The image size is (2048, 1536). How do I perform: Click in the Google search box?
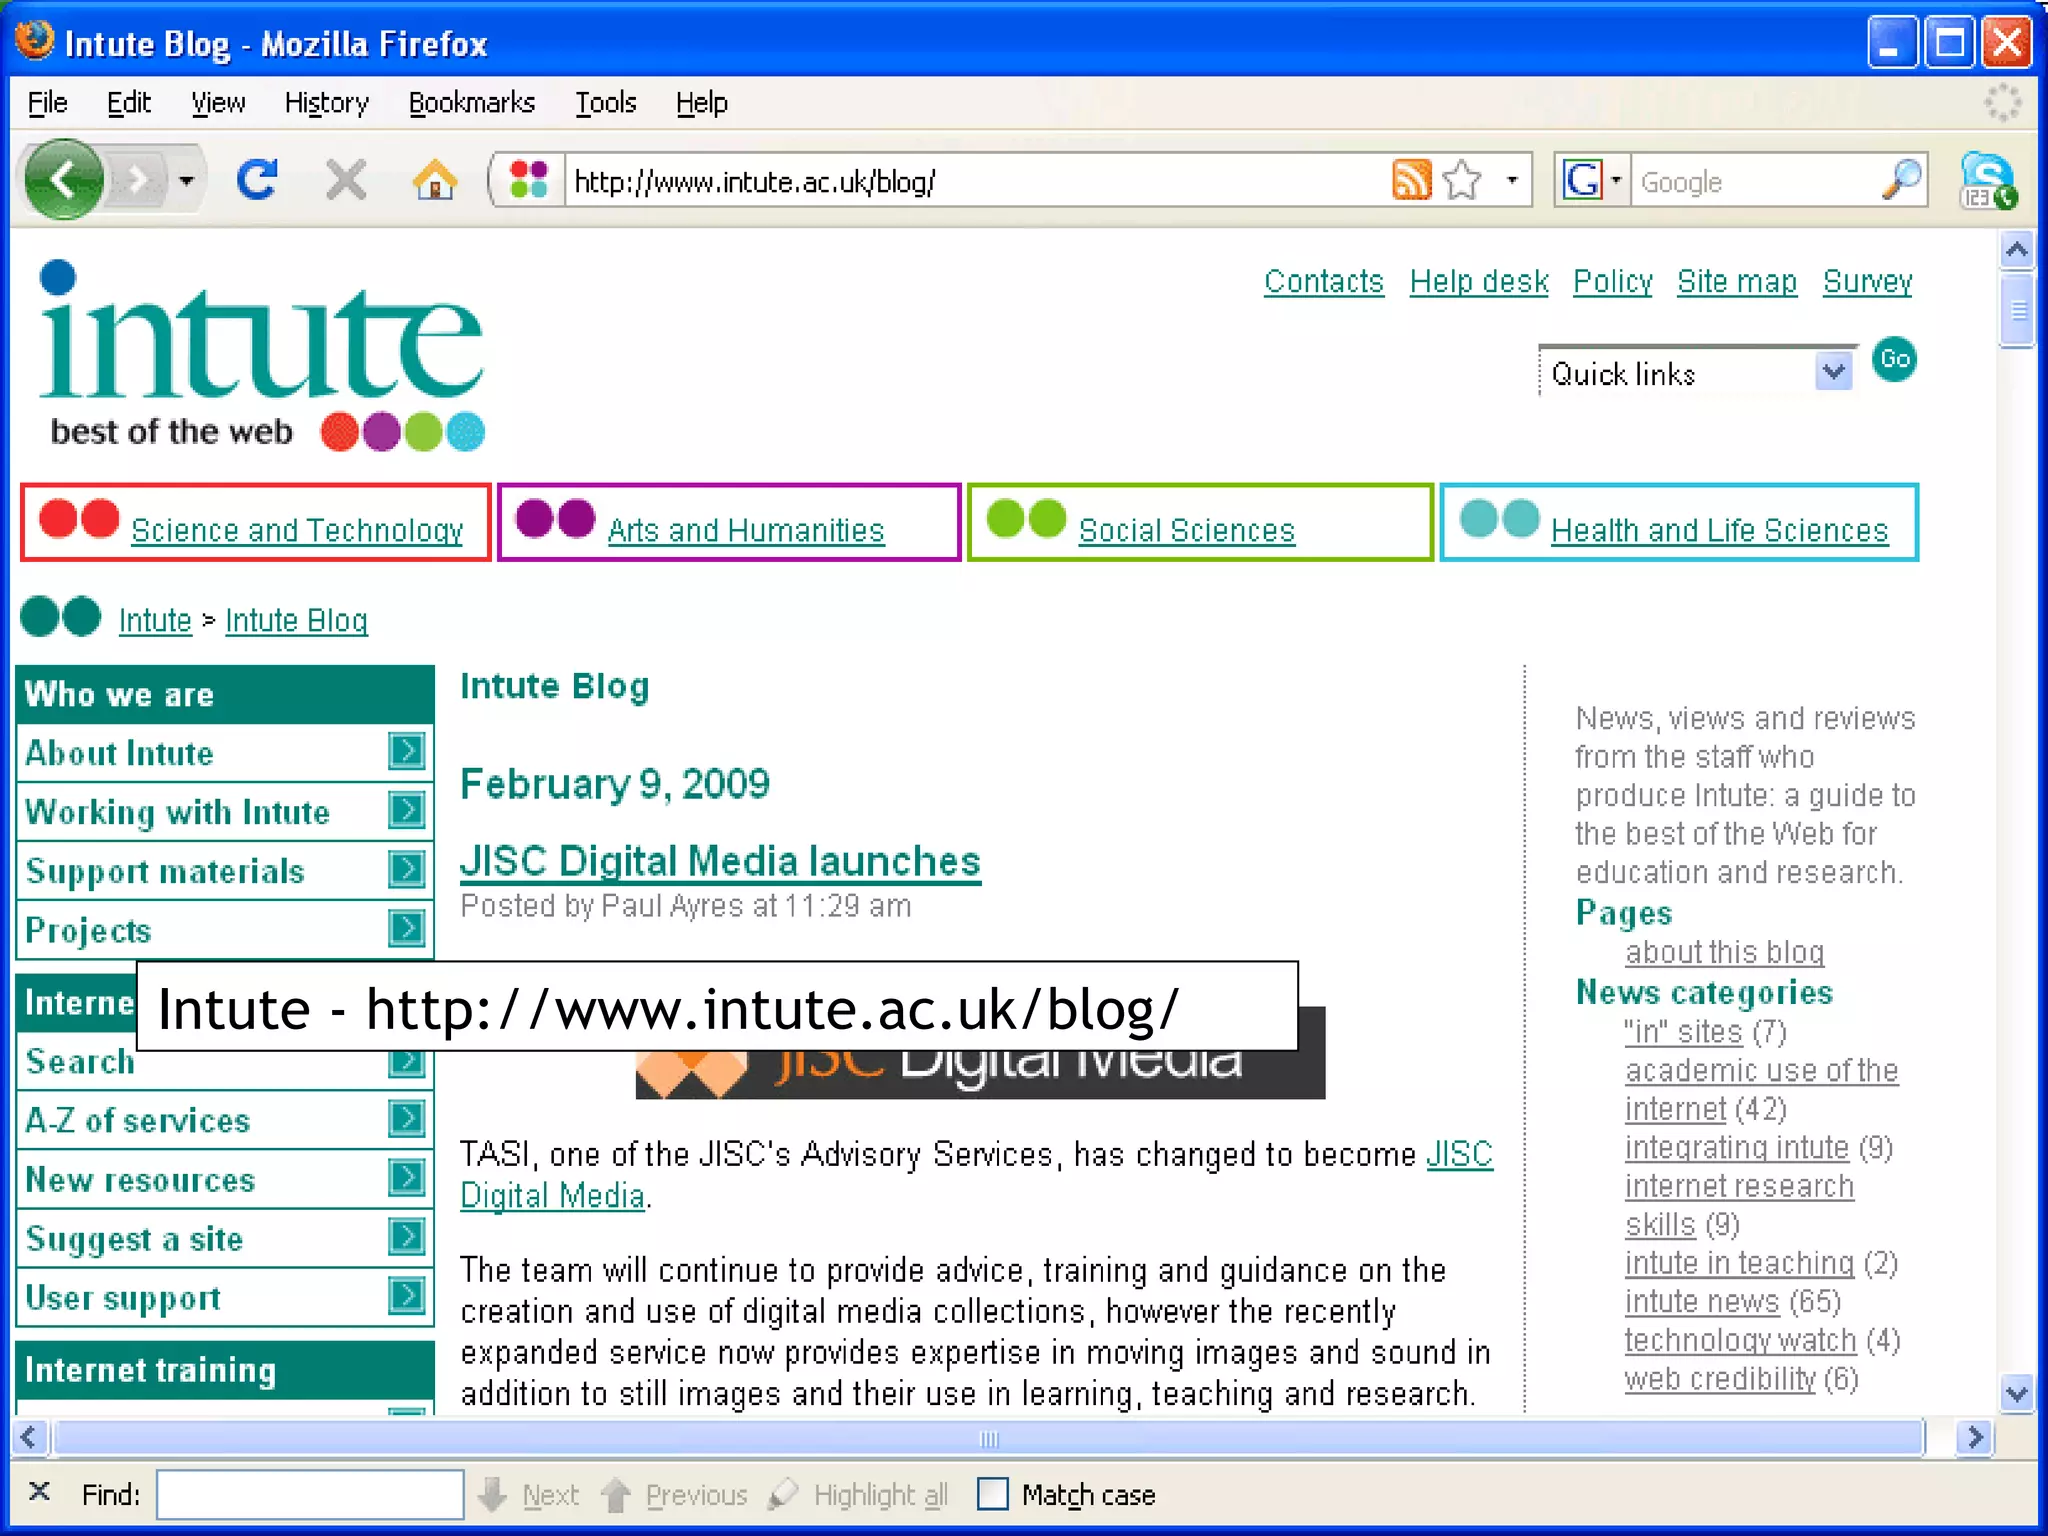click(x=1756, y=182)
